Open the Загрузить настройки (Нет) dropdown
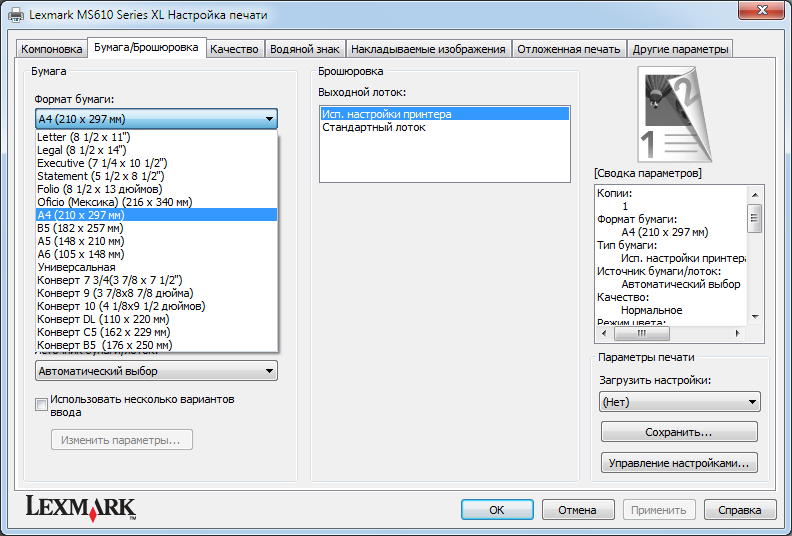This screenshot has height=536, width=792. pos(679,402)
